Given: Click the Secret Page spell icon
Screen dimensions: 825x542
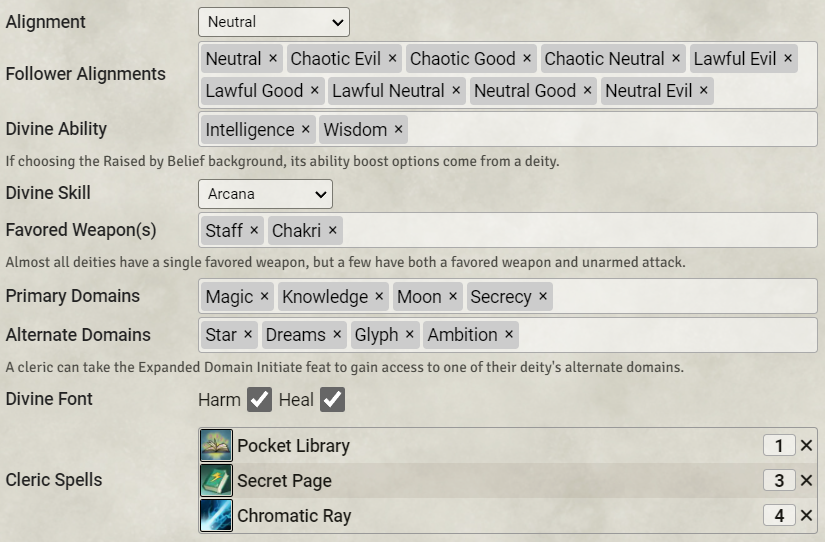Looking at the screenshot, I should tap(216, 481).
